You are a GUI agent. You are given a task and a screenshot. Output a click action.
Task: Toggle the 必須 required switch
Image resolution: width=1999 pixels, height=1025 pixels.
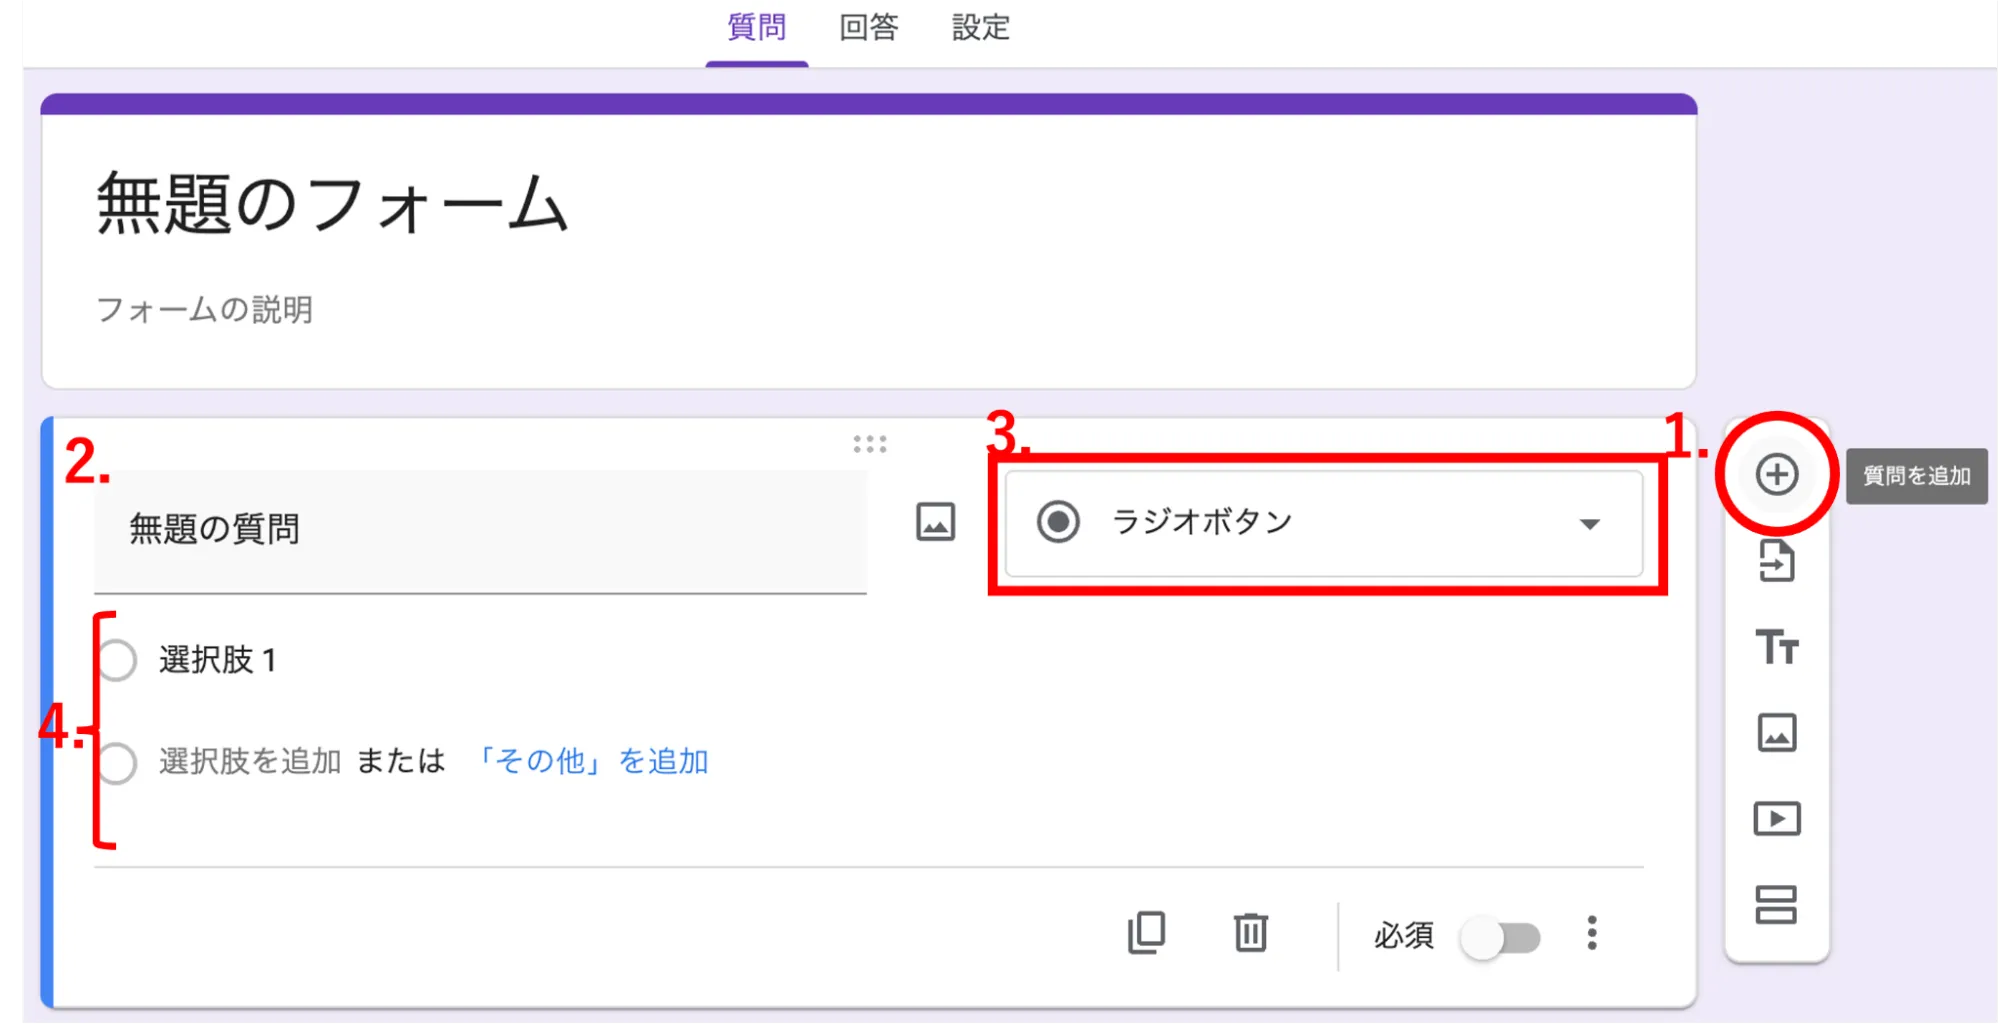click(x=1499, y=937)
